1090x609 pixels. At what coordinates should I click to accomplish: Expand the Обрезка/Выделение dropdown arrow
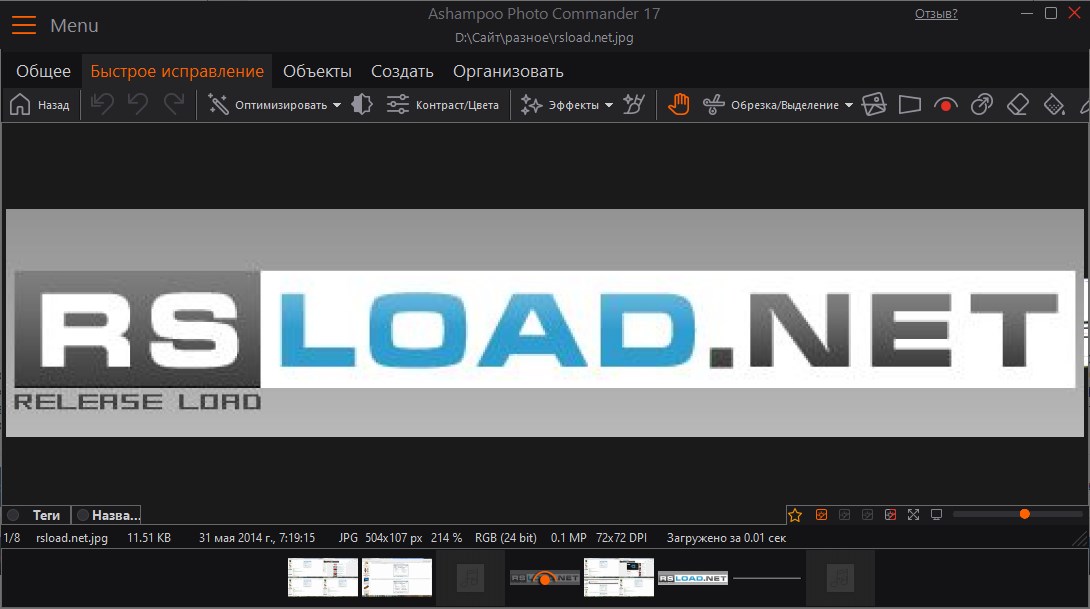pyautogui.click(x=849, y=106)
